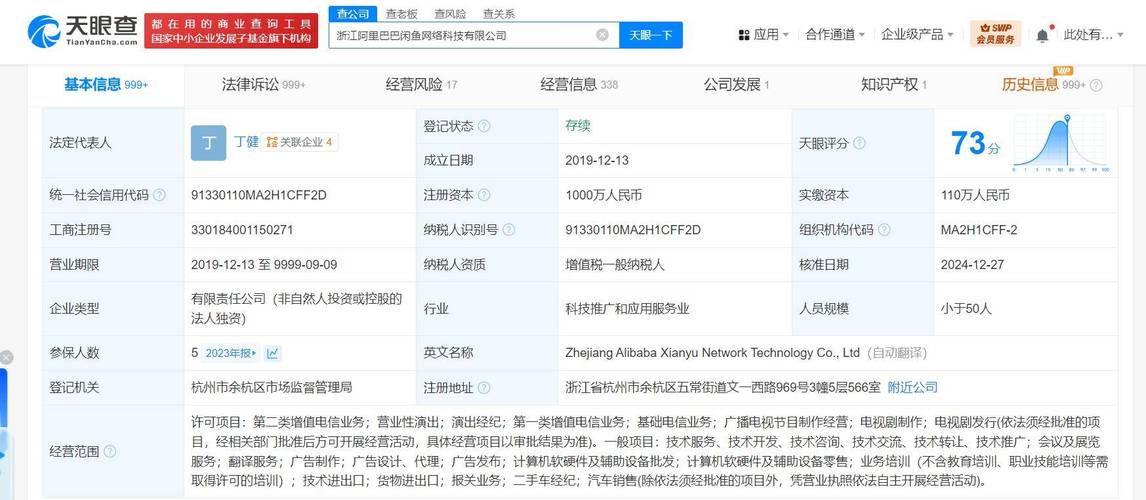Click the help icon beside 历史信息 tab
Viewport: 1146px width, 500px height.
[1096, 86]
